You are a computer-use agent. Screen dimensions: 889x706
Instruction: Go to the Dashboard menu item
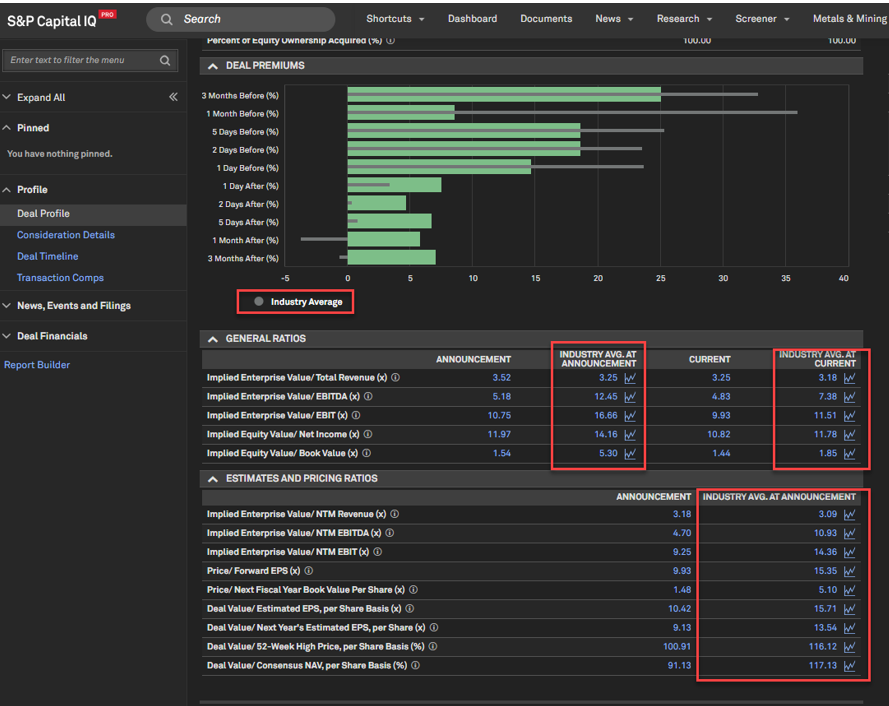(x=472, y=19)
